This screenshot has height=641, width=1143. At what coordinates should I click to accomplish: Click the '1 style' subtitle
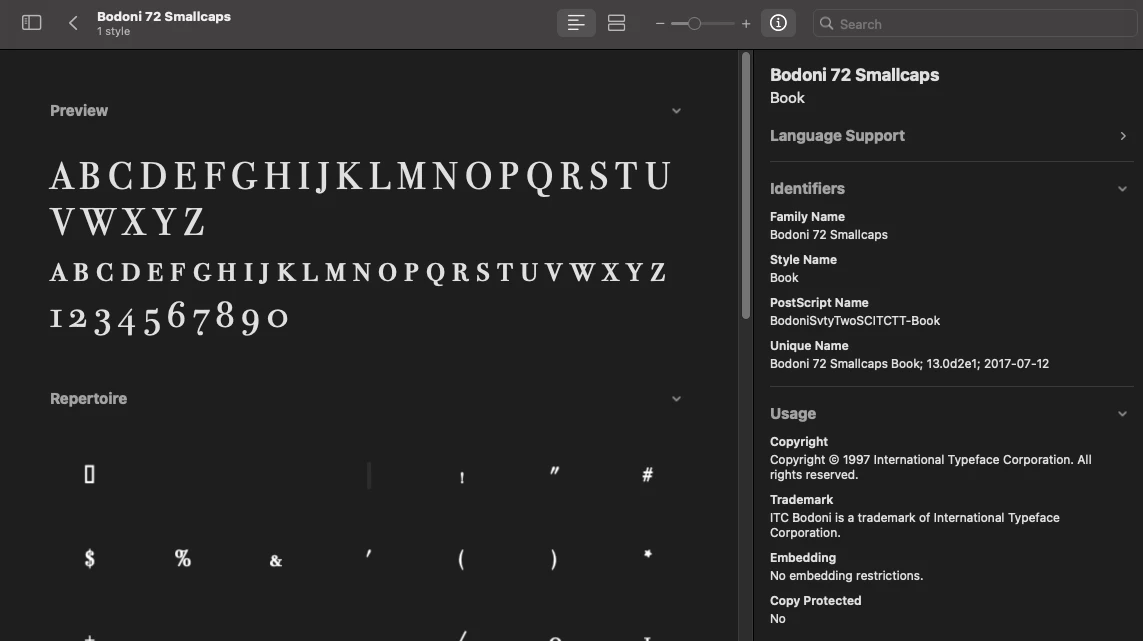(114, 31)
